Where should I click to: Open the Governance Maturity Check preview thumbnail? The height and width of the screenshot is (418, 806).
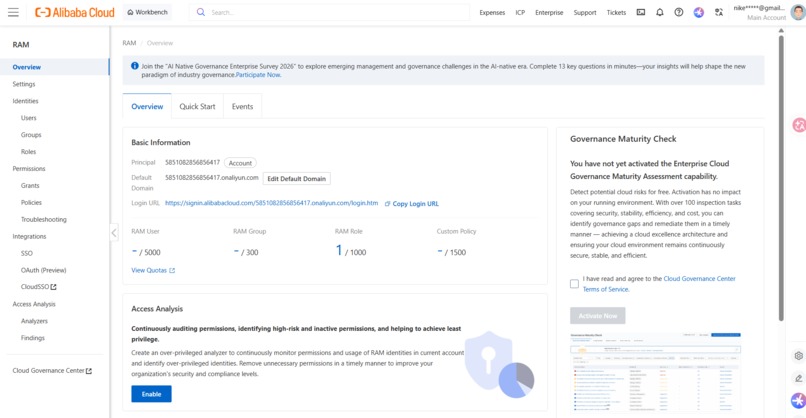click(655, 373)
